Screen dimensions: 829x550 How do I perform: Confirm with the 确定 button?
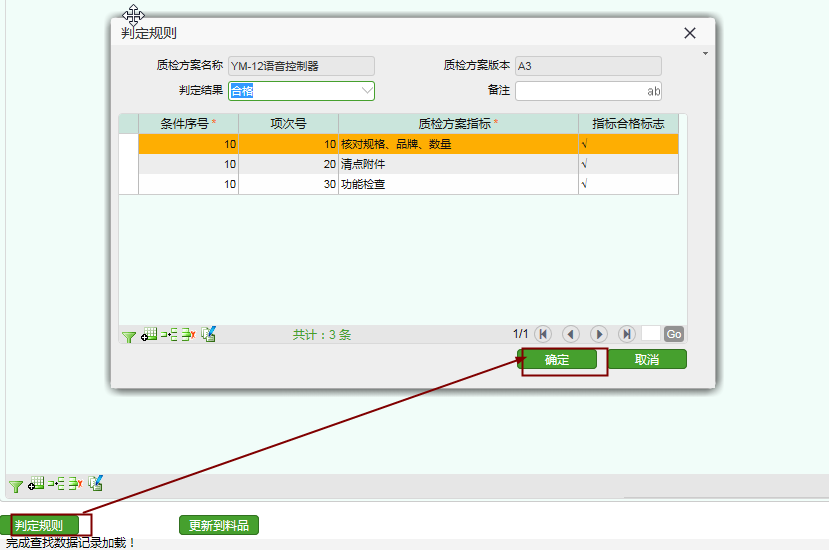point(557,360)
